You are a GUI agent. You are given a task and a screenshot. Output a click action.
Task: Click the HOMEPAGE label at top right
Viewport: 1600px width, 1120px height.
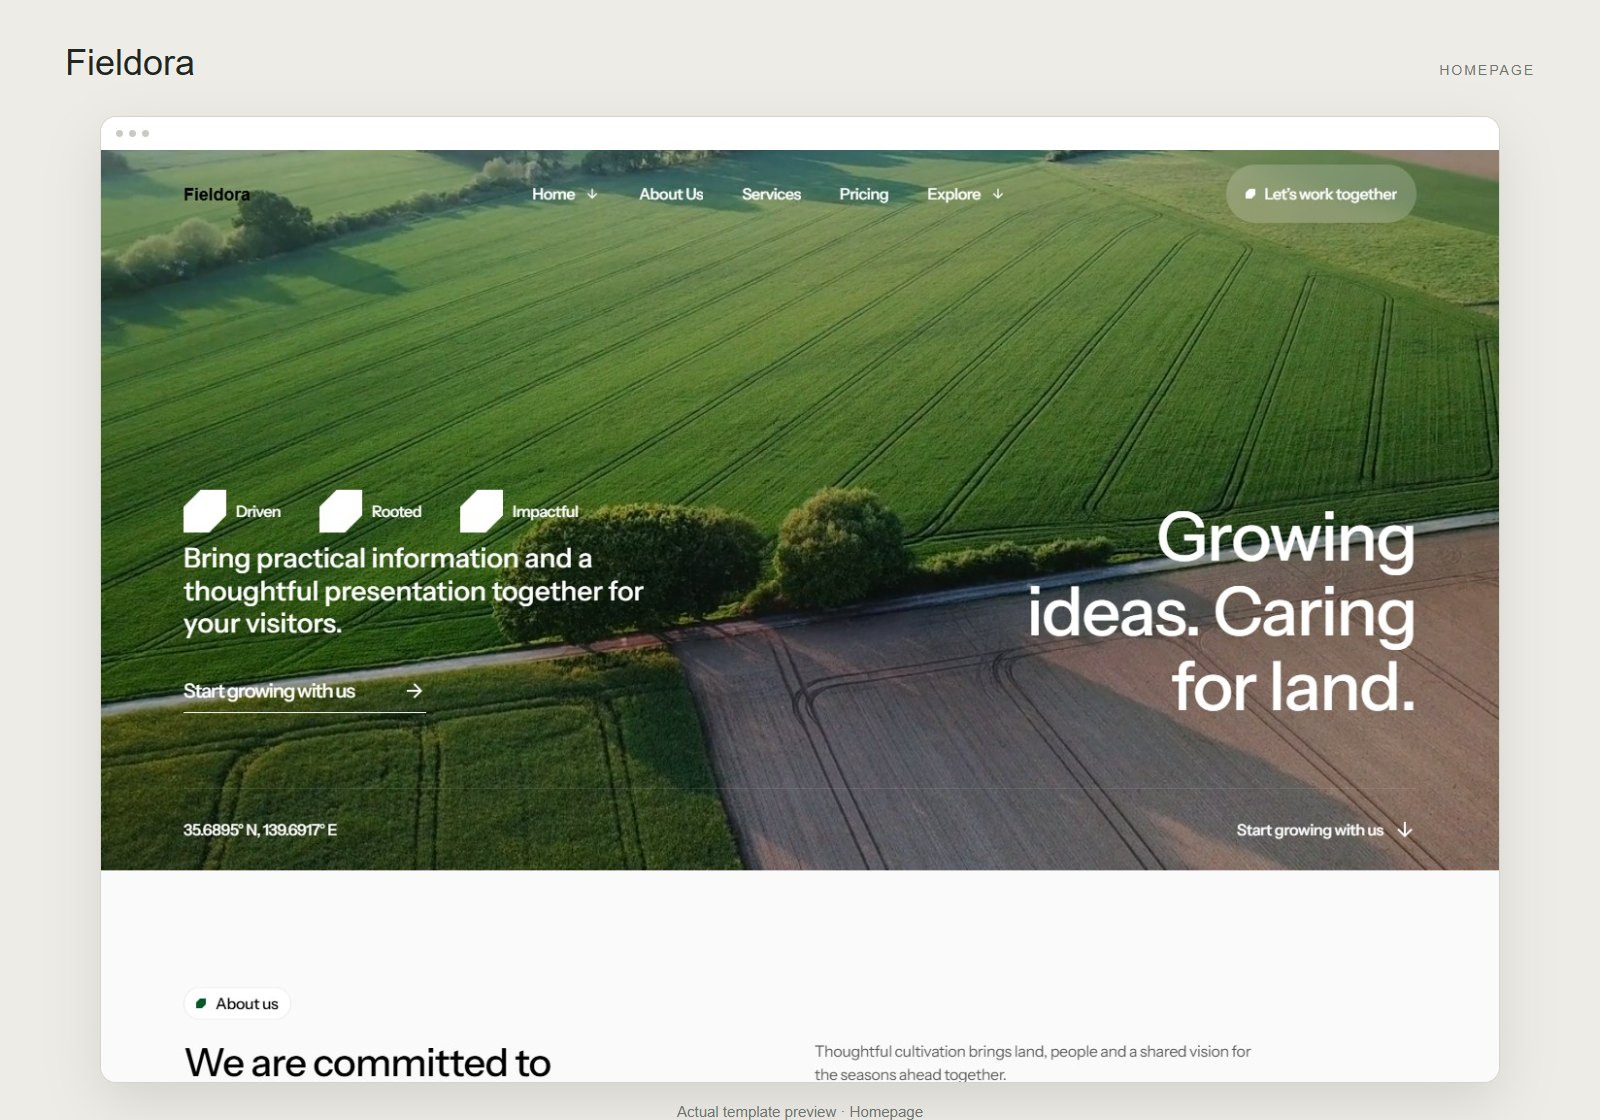tap(1486, 70)
